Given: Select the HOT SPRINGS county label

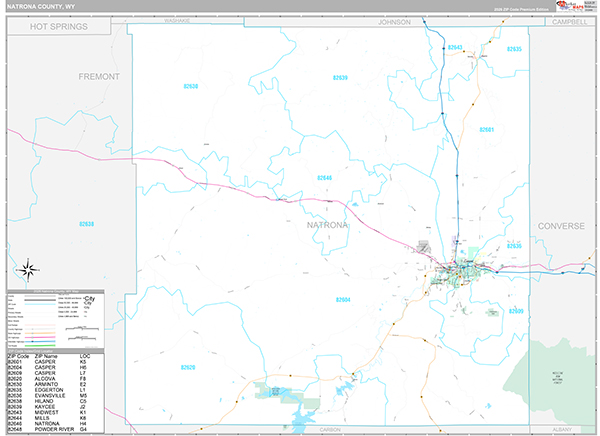Looking at the screenshot, I should click(x=61, y=27).
